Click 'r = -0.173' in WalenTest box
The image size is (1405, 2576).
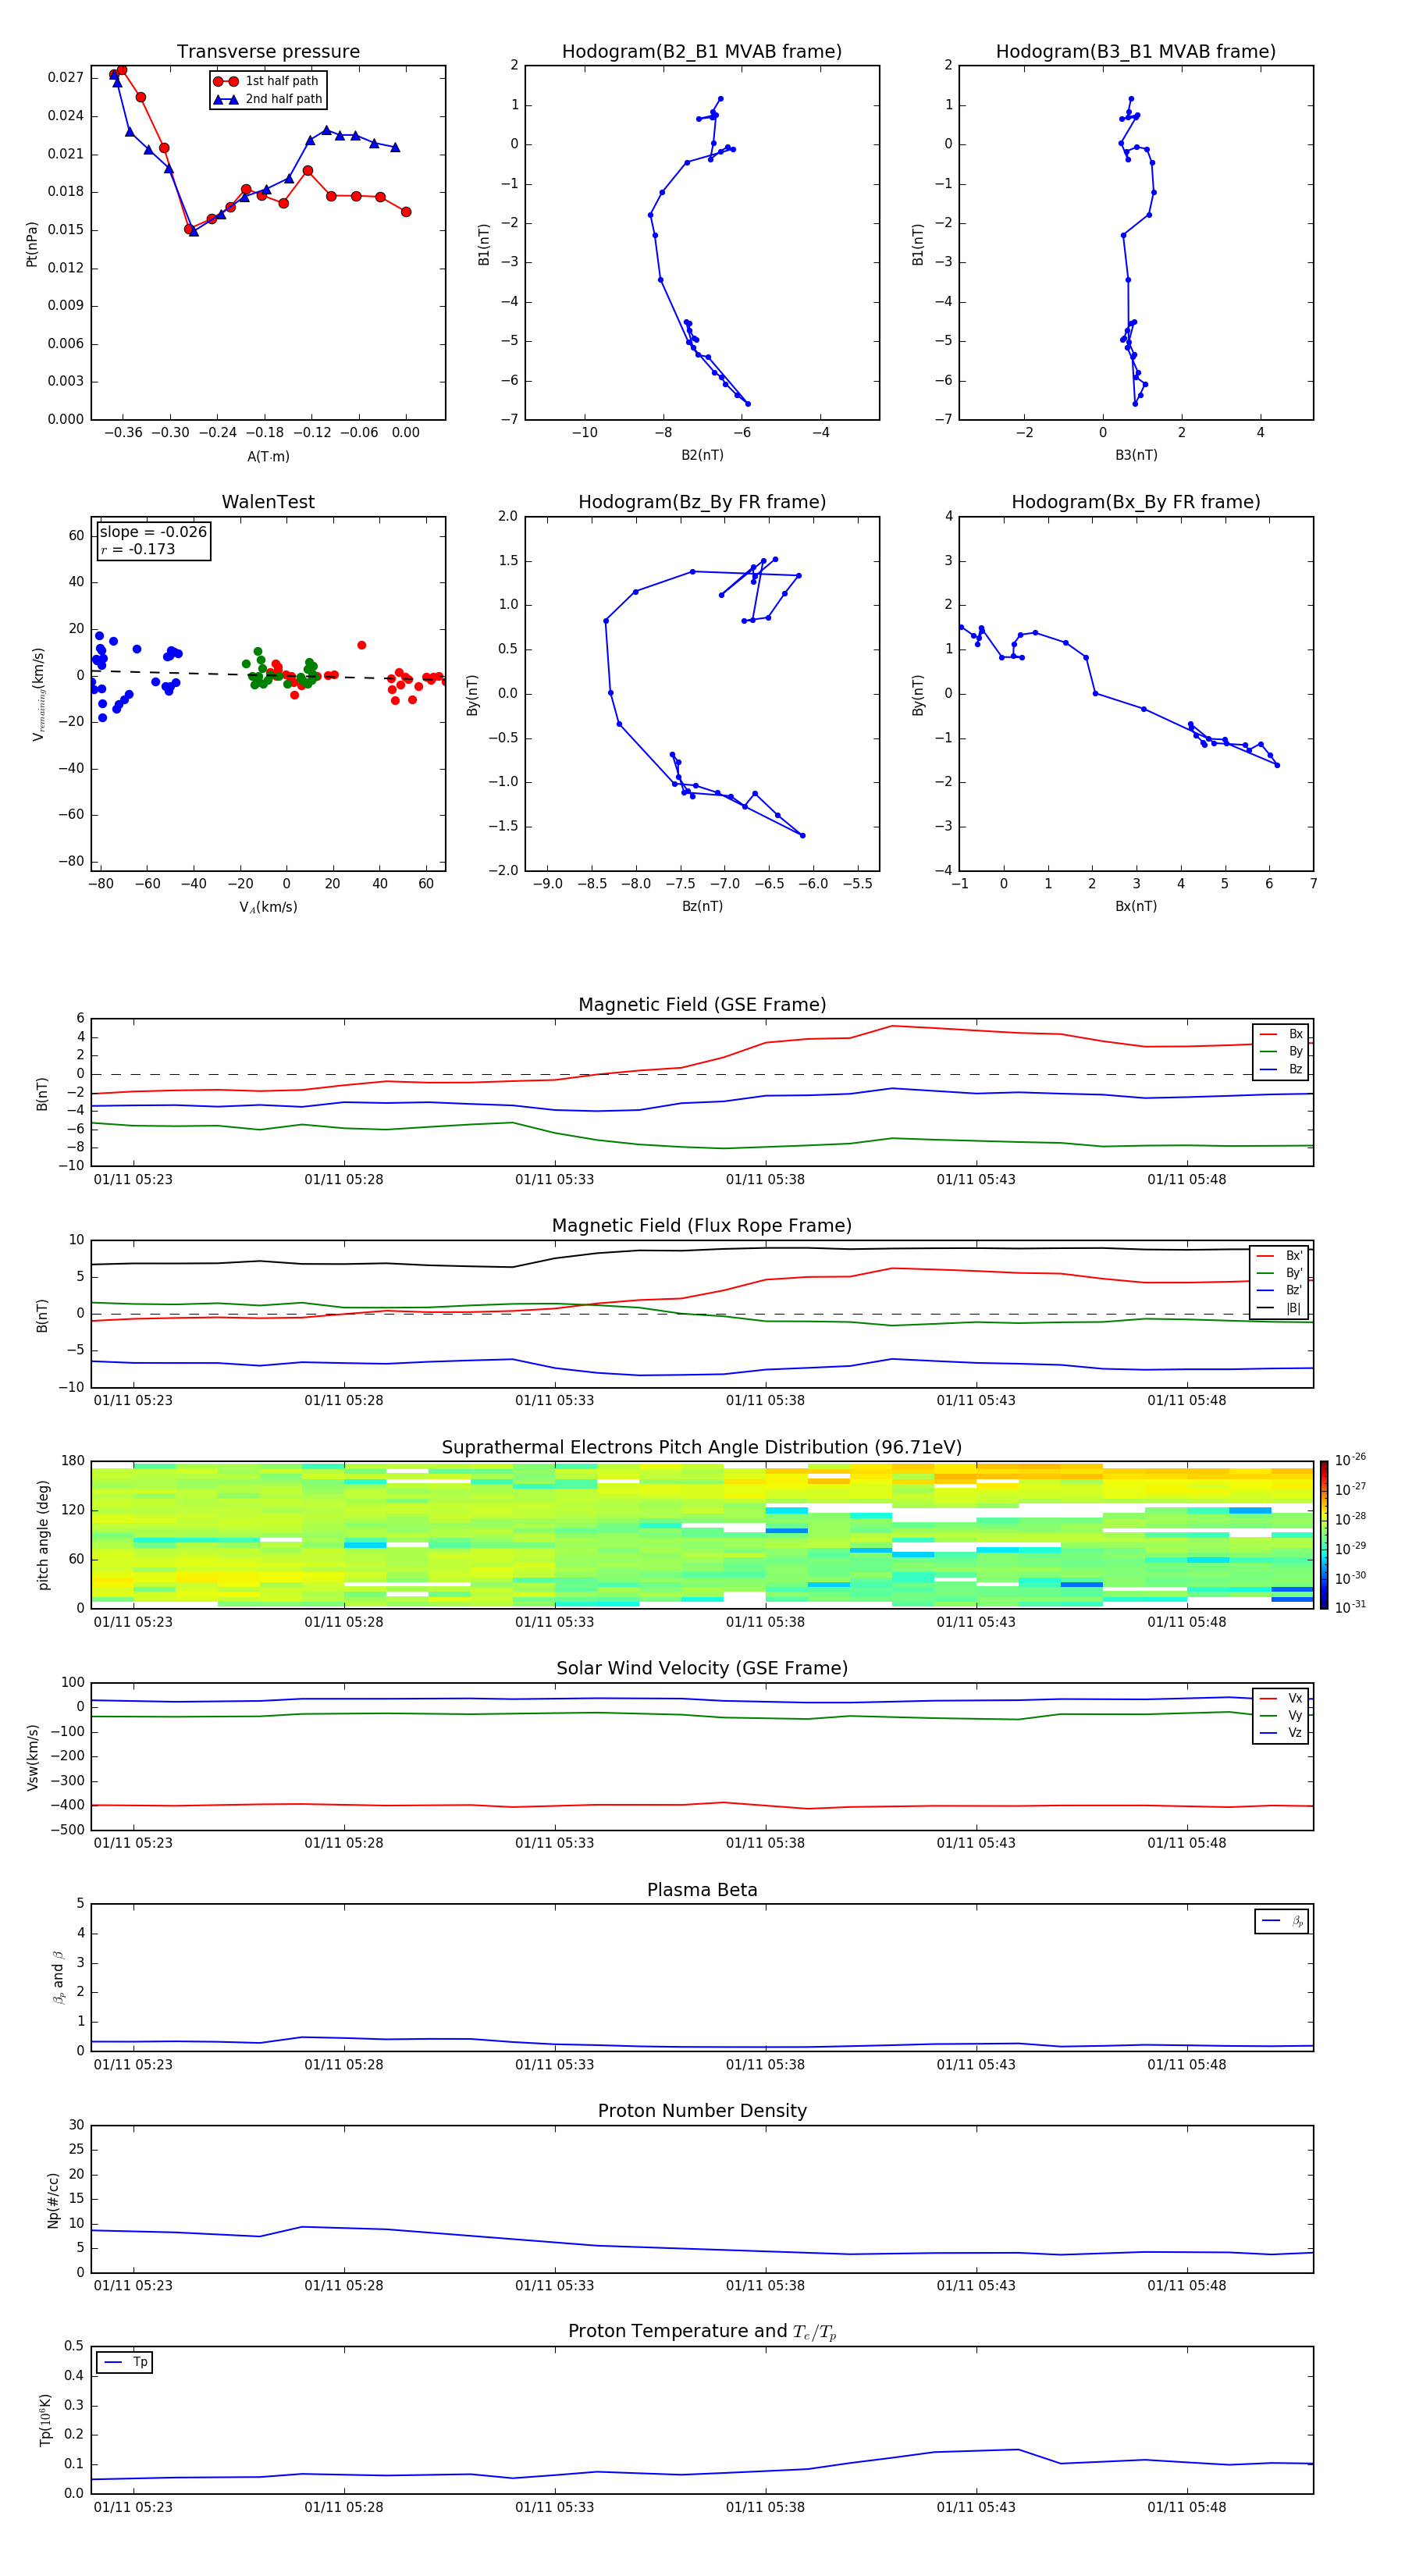click(x=137, y=549)
